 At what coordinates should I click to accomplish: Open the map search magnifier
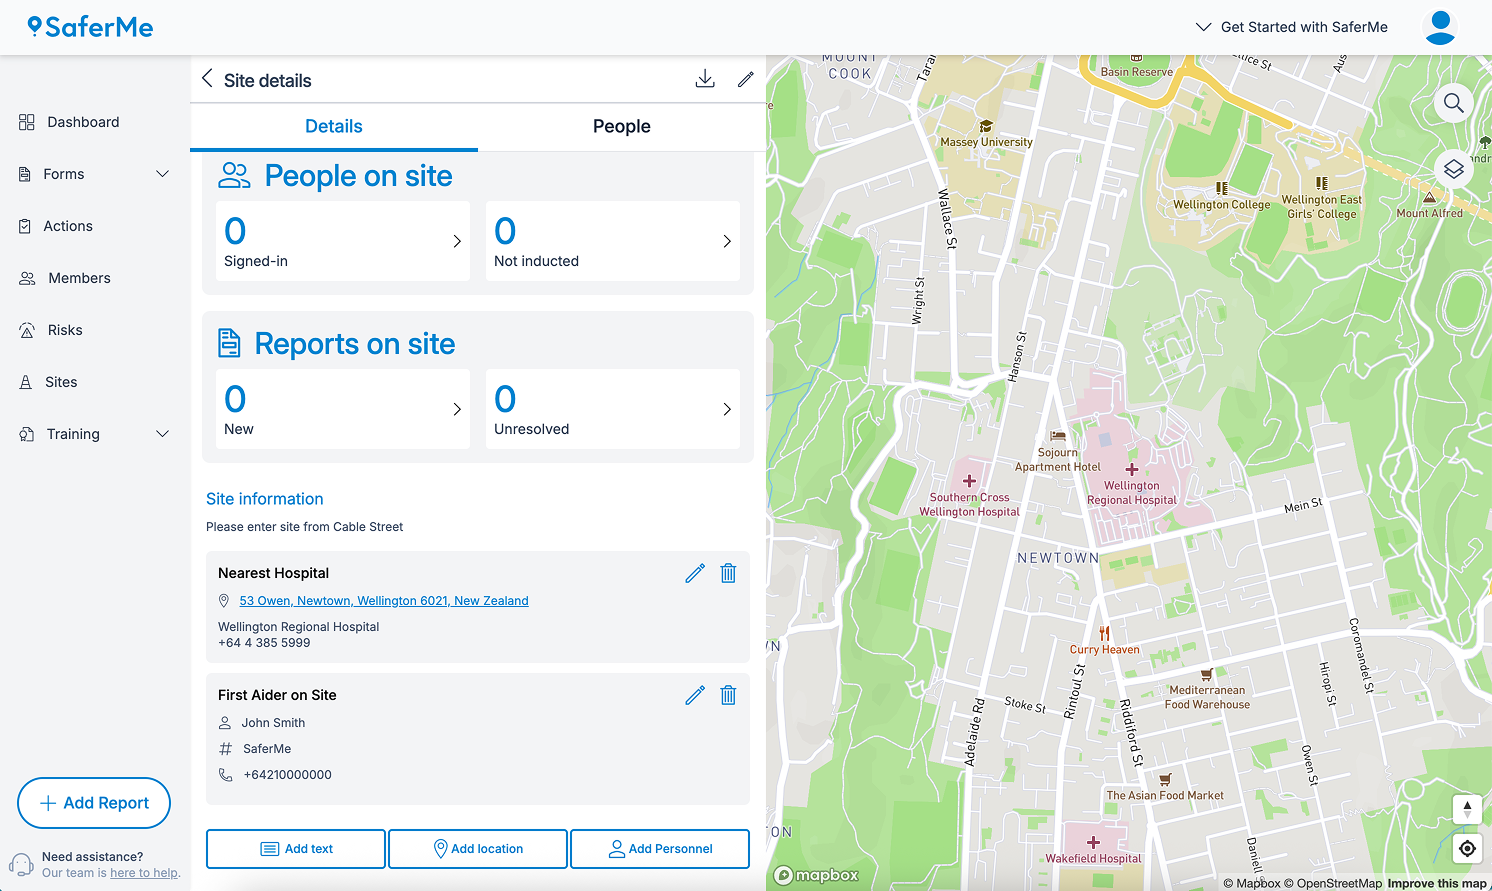click(x=1453, y=103)
